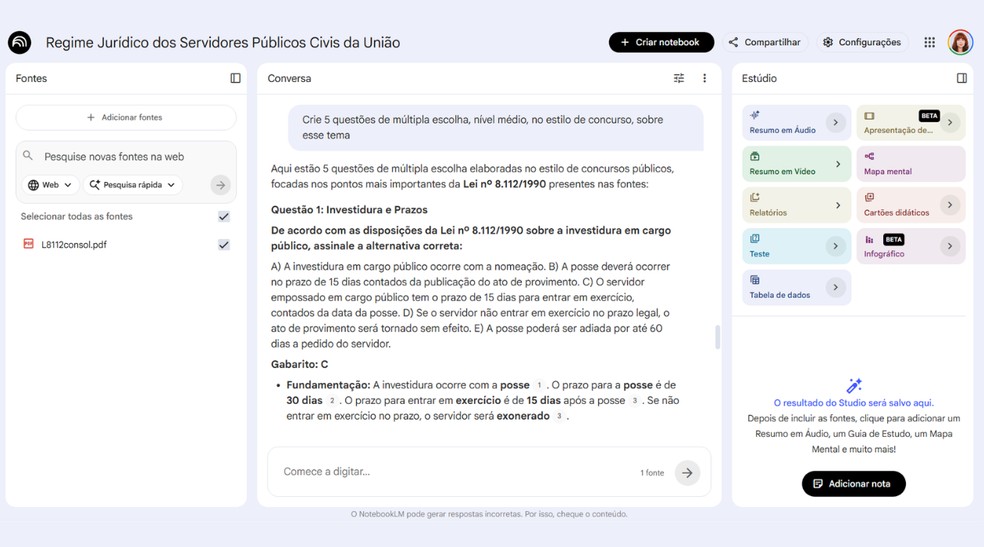
Task: Open Resumo em Vídeo card
Action: coord(796,164)
